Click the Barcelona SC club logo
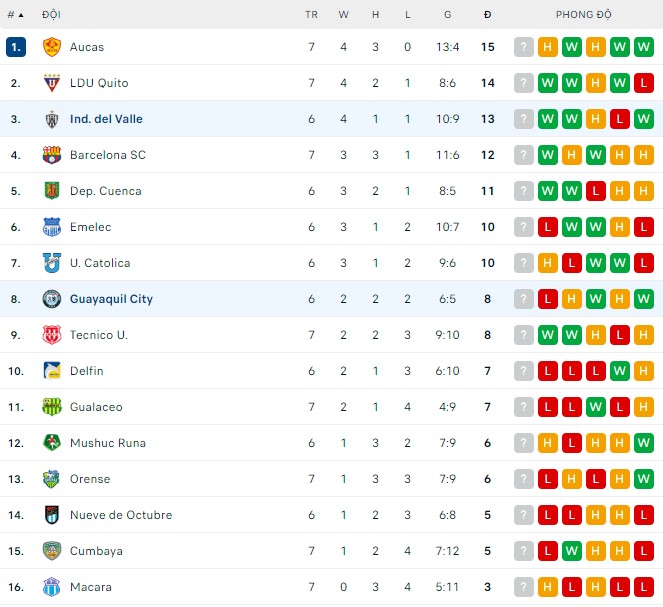 (x=52, y=155)
